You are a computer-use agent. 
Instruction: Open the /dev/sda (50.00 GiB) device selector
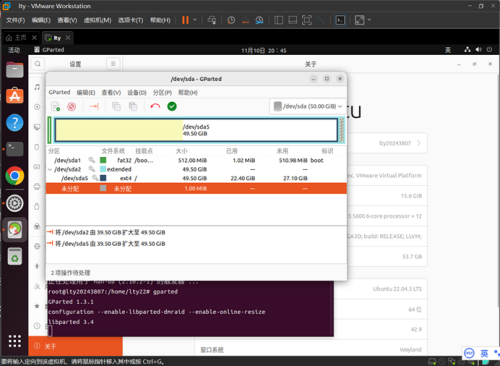308,106
